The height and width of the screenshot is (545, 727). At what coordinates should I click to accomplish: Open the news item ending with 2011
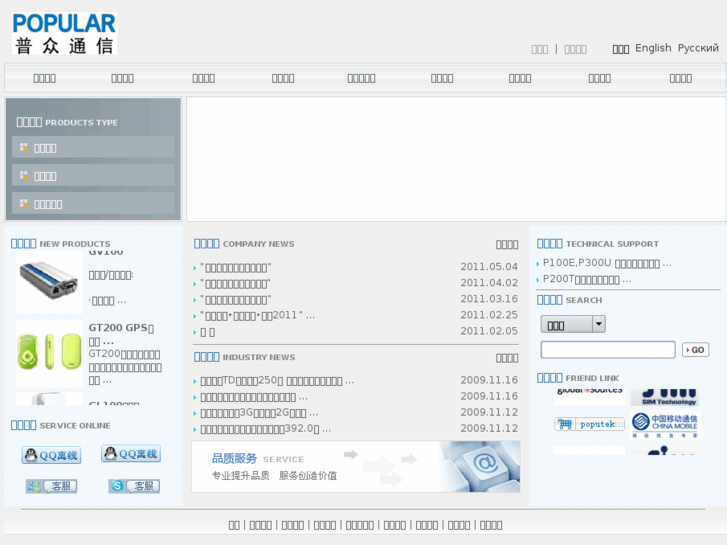[x=257, y=316]
